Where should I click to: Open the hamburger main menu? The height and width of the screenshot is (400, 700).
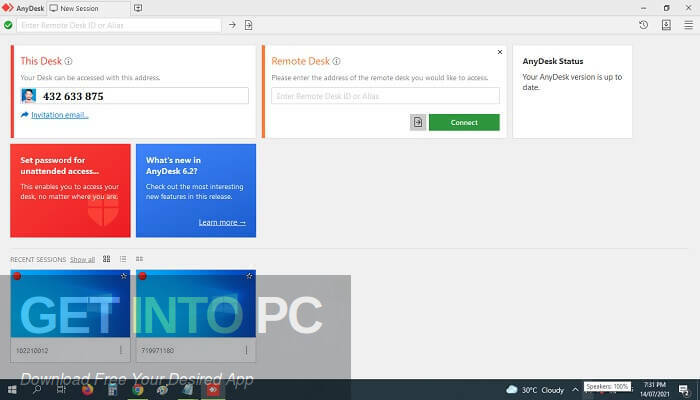pos(688,25)
